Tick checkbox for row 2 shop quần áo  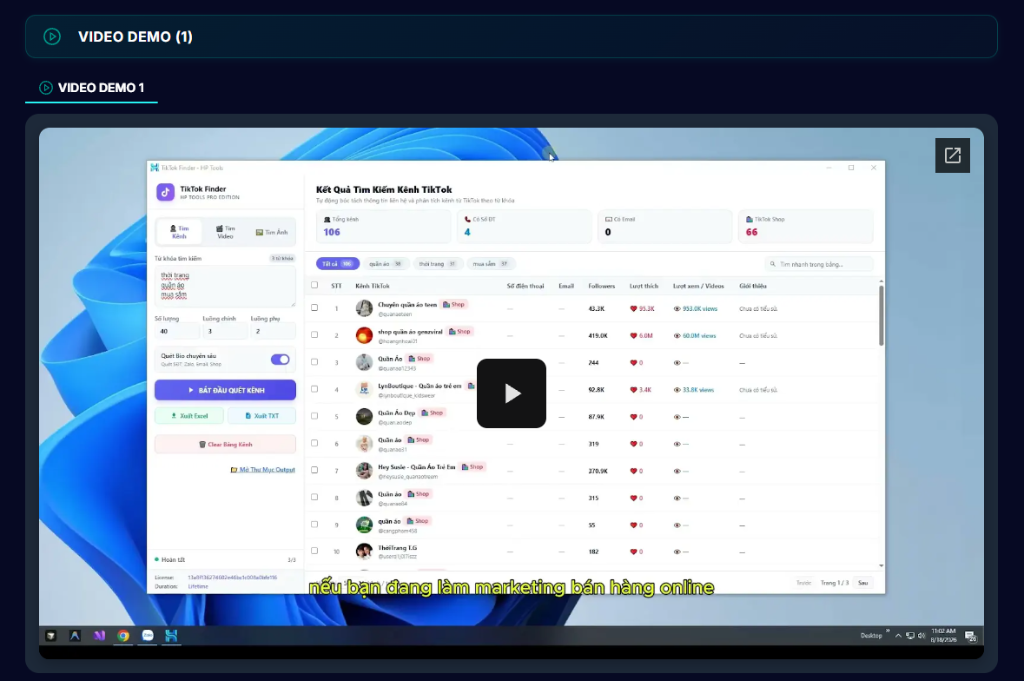(x=315, y=334)
